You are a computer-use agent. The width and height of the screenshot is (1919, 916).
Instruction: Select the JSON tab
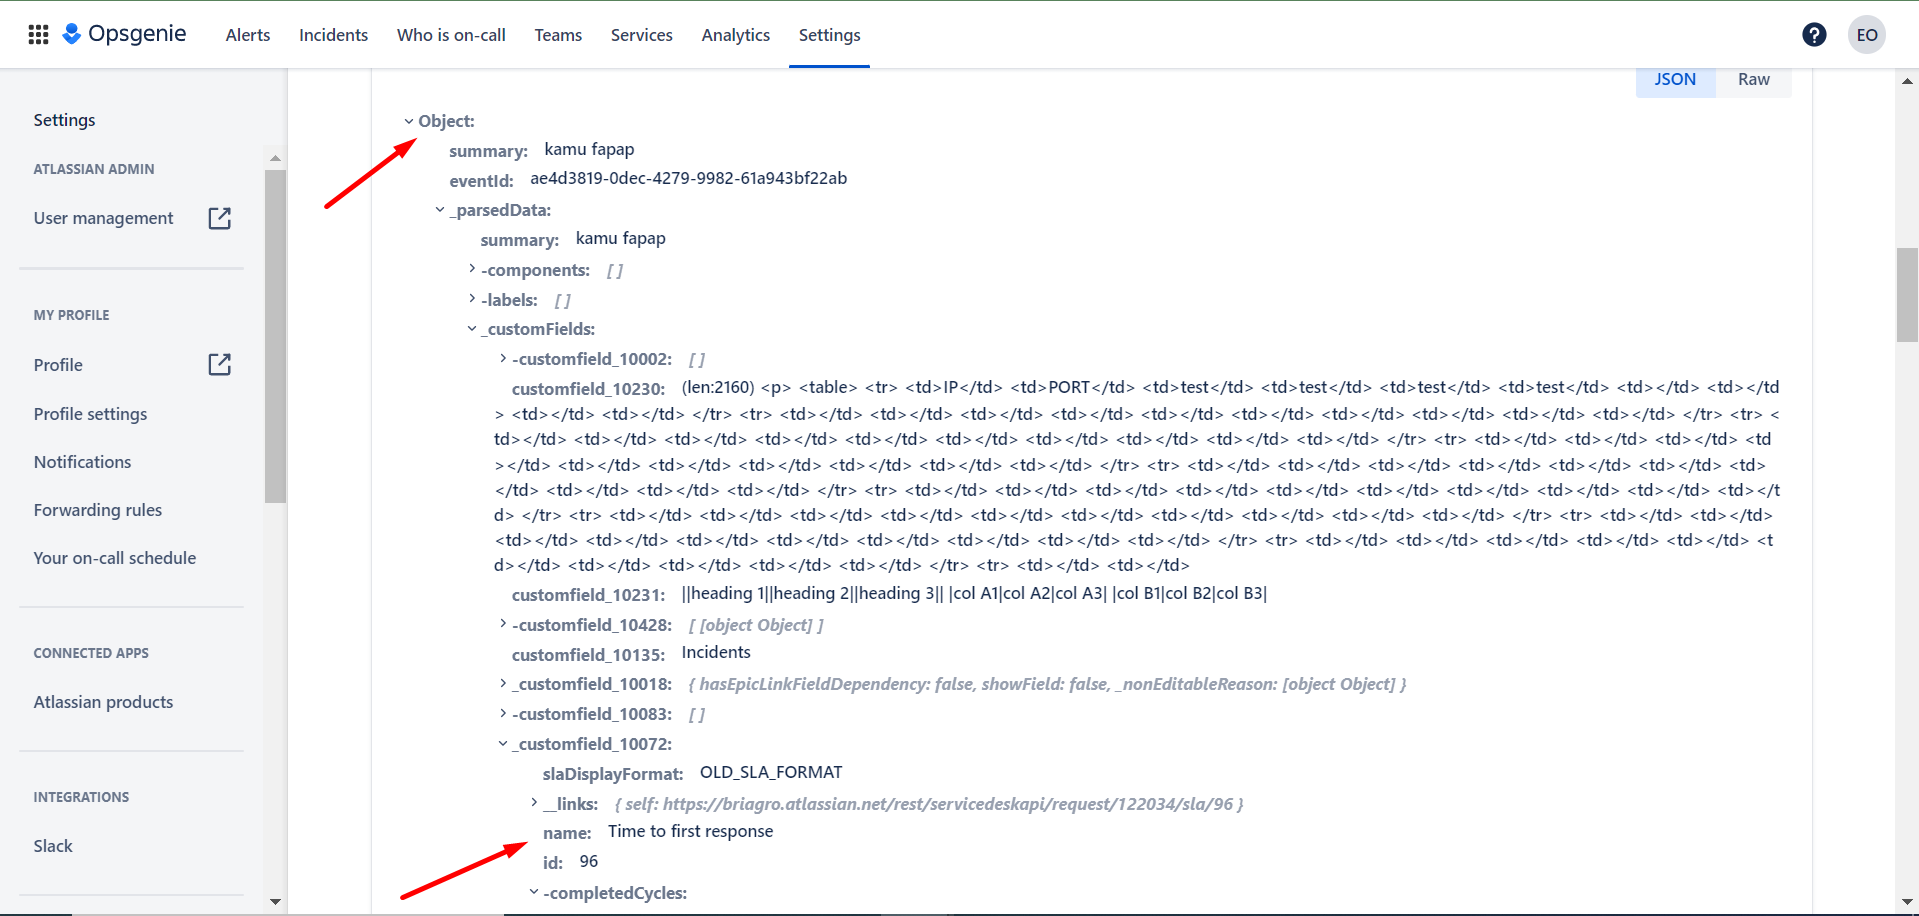point(1674,79)
